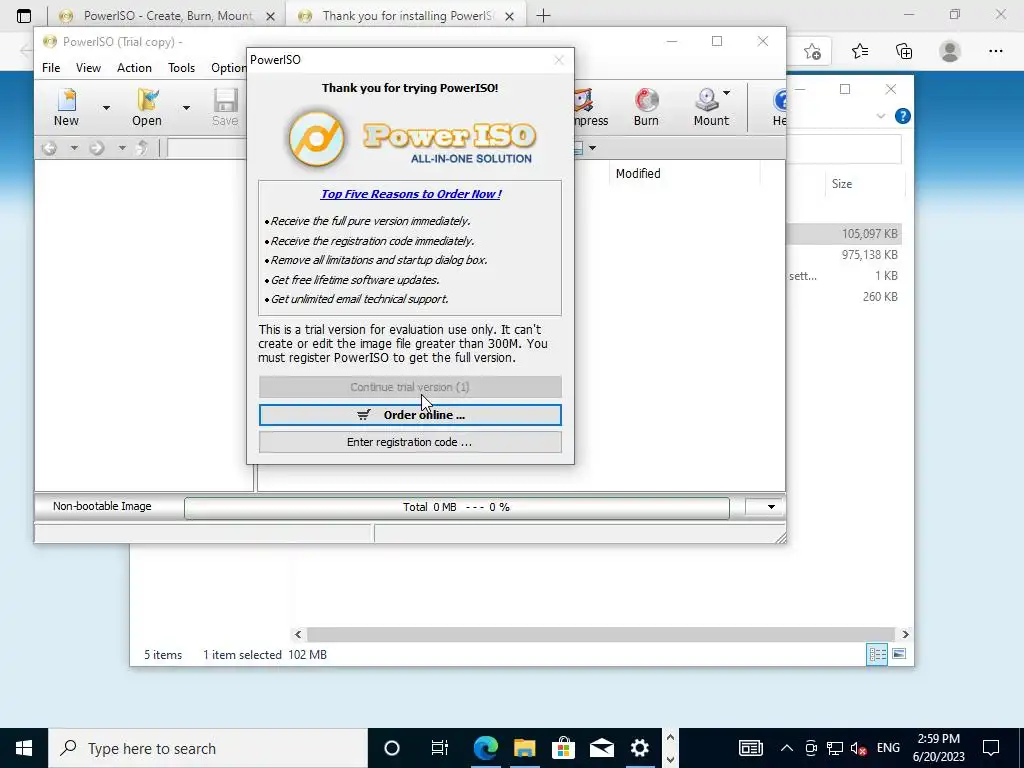The width and height of the screenshot is (1024, 768).
Task: Click Explorer horizontal scrollbar right arrow
Action: (905, 634)
